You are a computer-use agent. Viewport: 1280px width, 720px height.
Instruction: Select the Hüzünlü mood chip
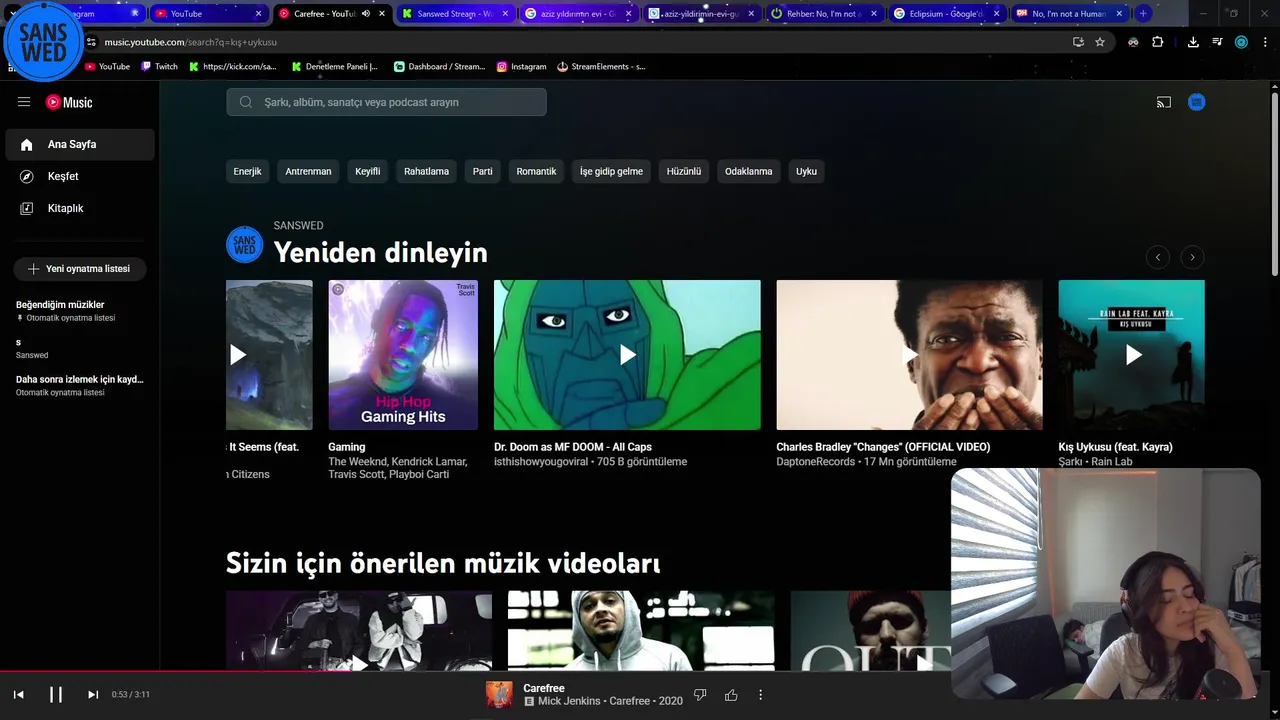pyautogui.click(x=684, y=171)
